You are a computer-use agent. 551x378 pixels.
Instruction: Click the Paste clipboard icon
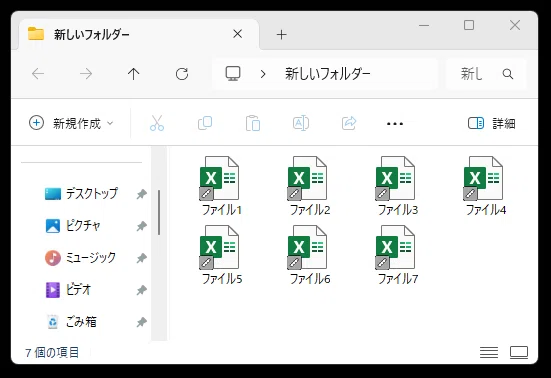pos(253,123)
